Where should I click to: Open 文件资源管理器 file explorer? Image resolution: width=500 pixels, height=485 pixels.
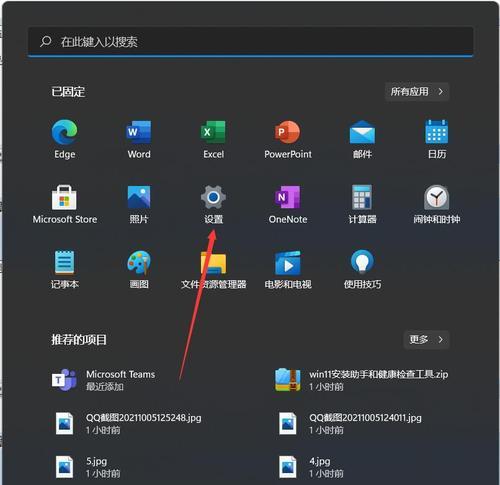213,263
